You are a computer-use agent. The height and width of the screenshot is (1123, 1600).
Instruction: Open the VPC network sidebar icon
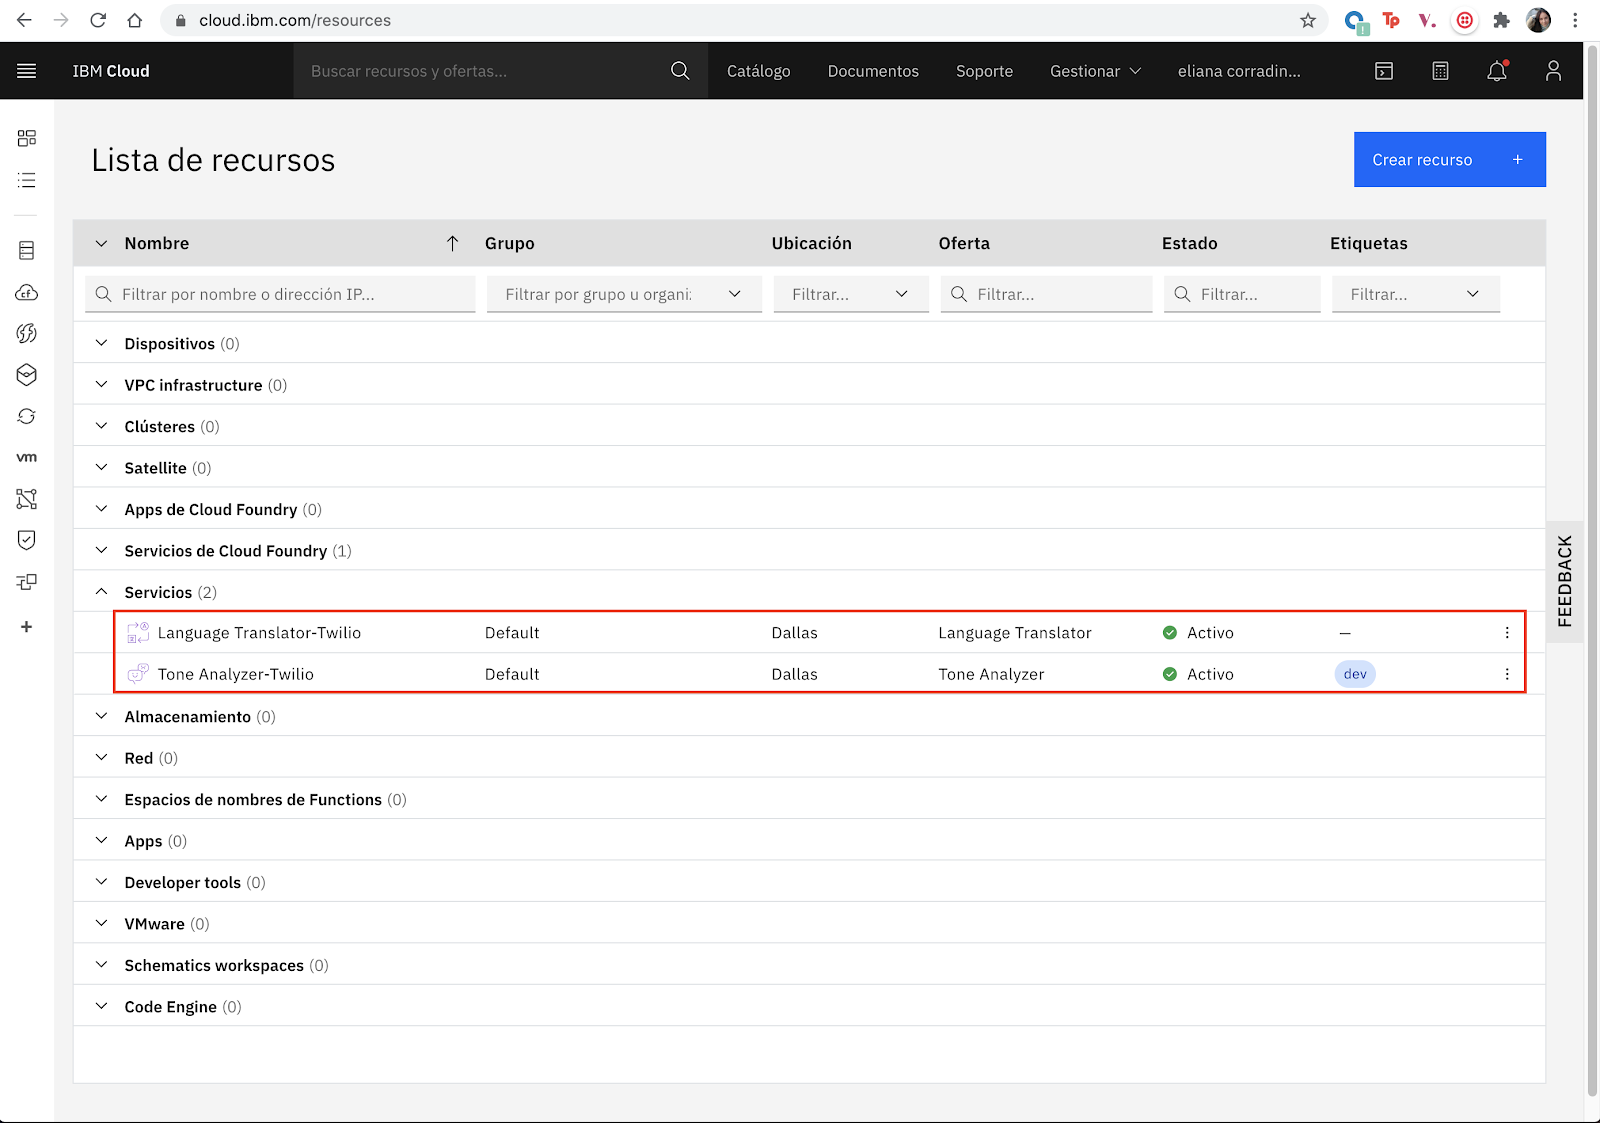point(27,498)
